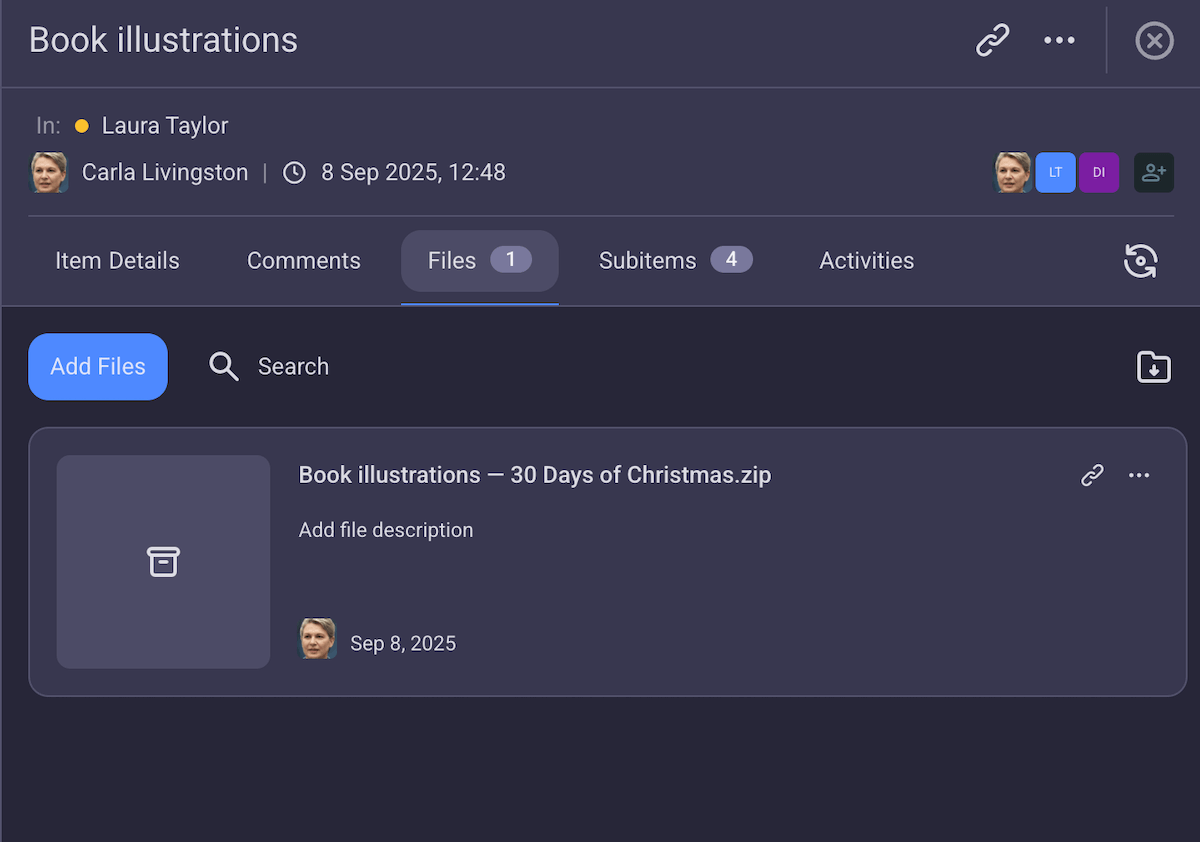Copy the item link in the header
Viewport: 1200px width, 842px height.
pyautogui.click(x=992, y=41)
